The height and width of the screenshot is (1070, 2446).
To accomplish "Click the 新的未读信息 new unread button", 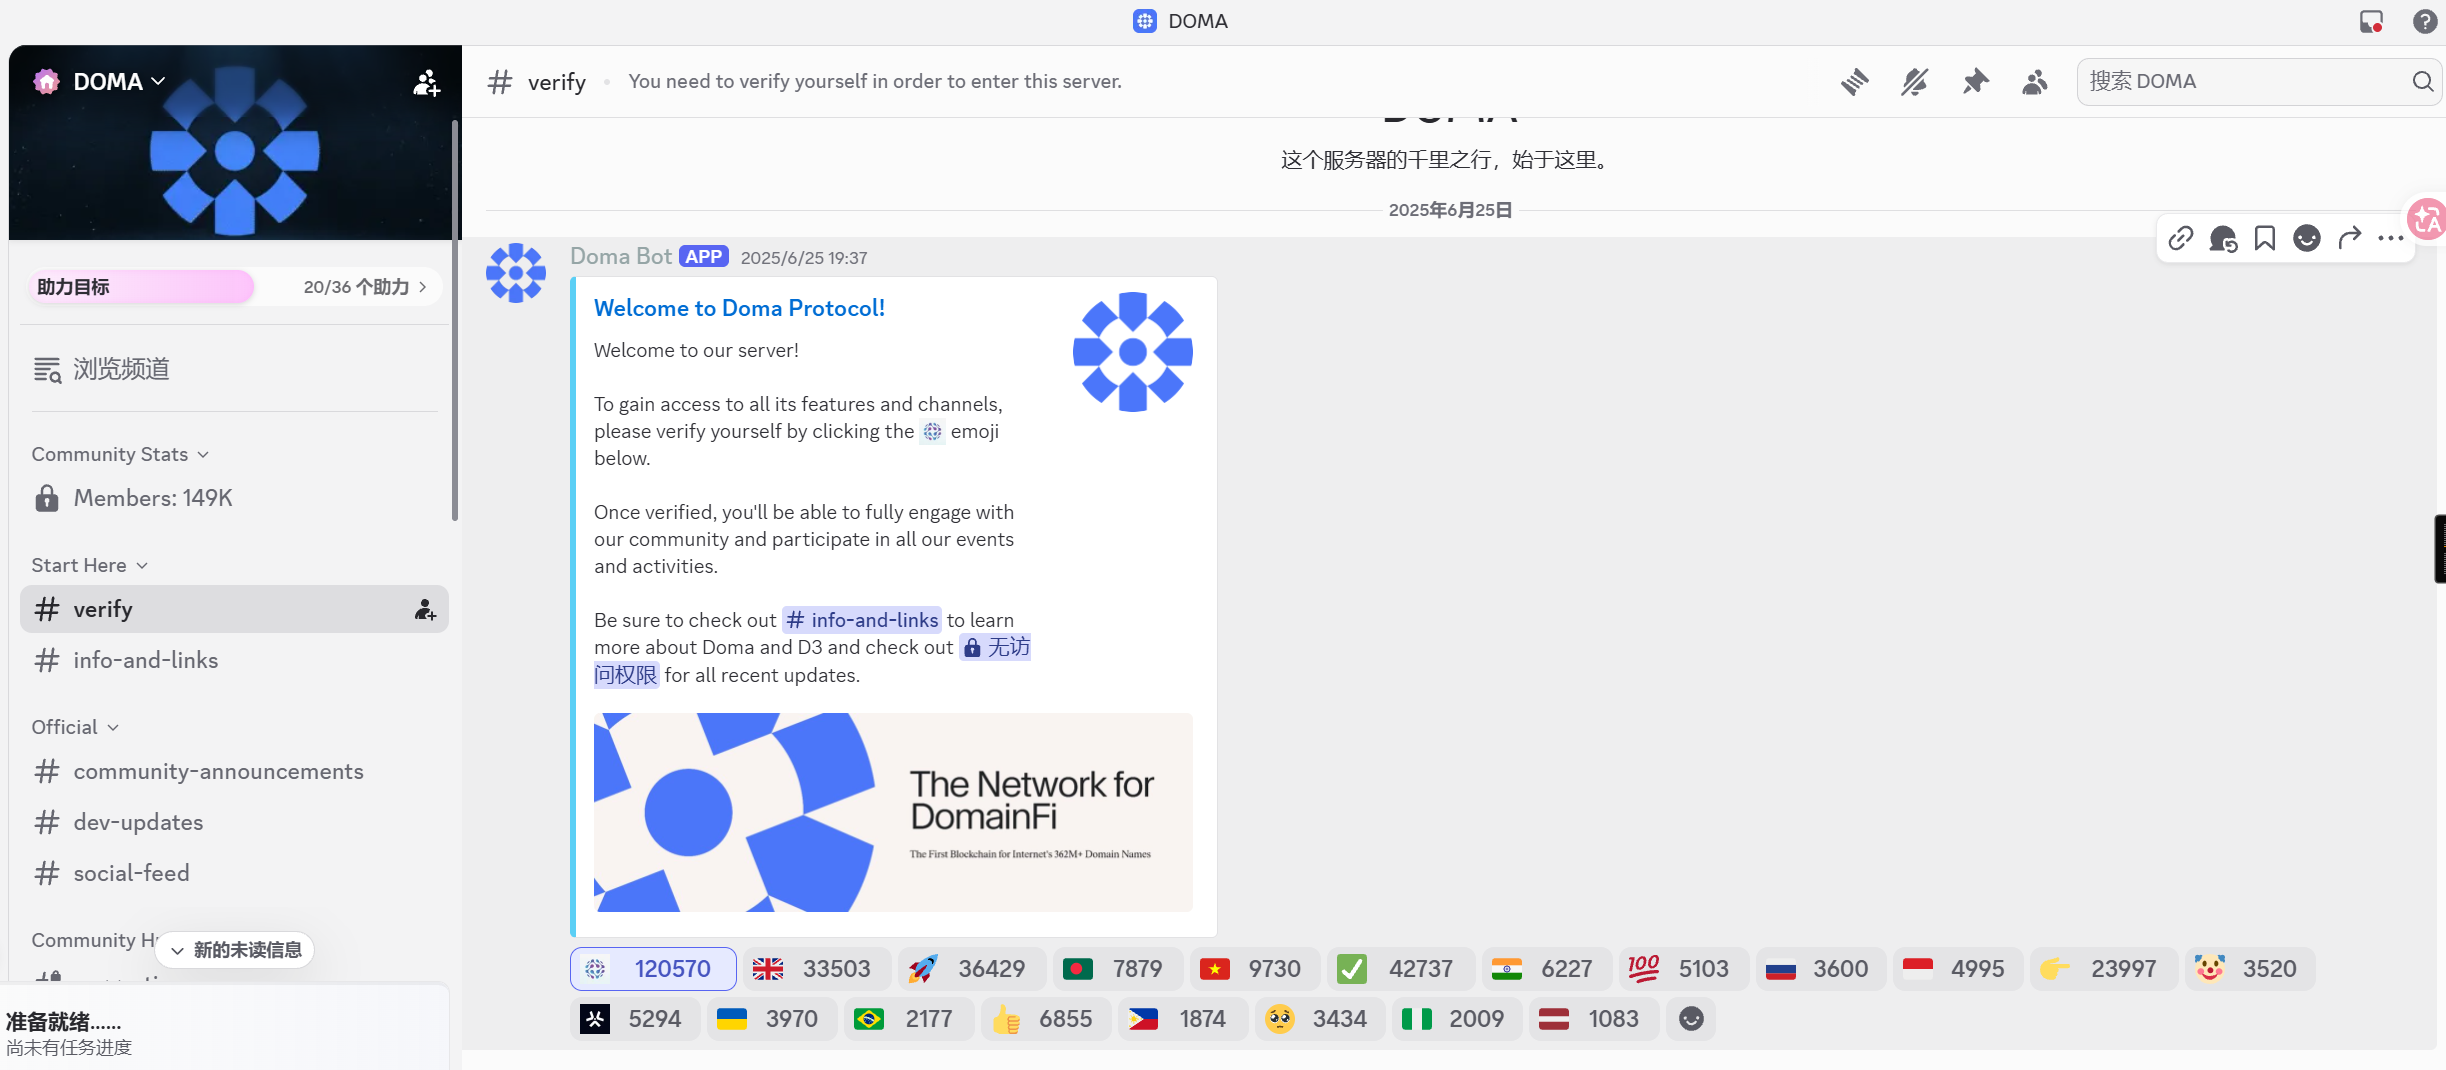I will coord(236,950).
